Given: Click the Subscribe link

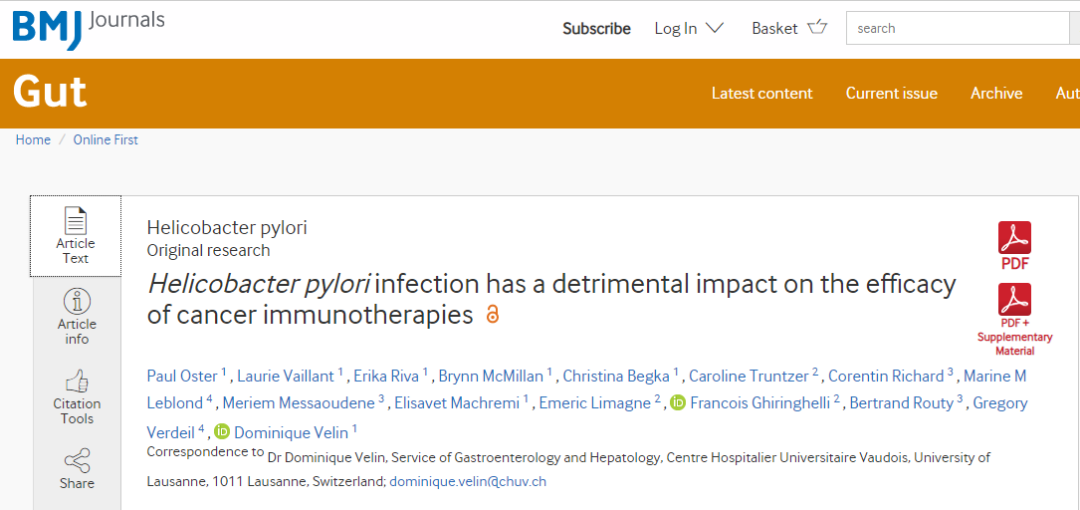Looking at the screenshot, I should pyautogui.click(x=596, y=29).
